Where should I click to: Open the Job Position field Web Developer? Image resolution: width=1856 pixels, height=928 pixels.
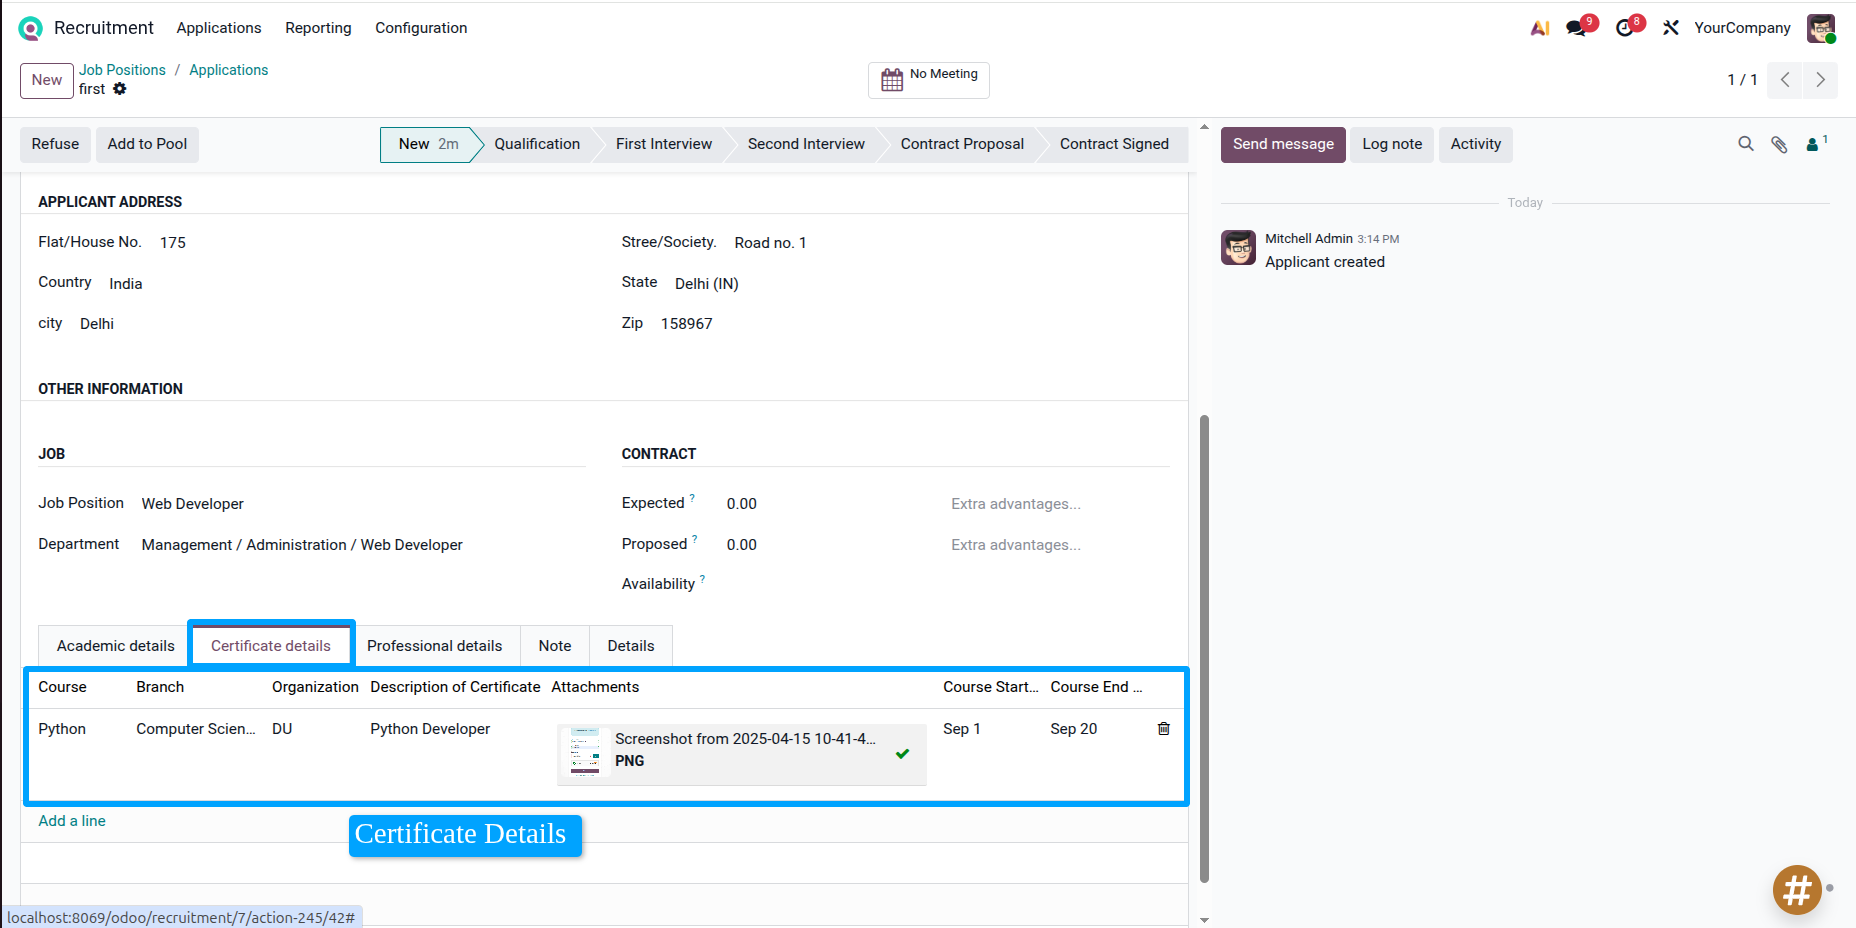coord(193,504)
